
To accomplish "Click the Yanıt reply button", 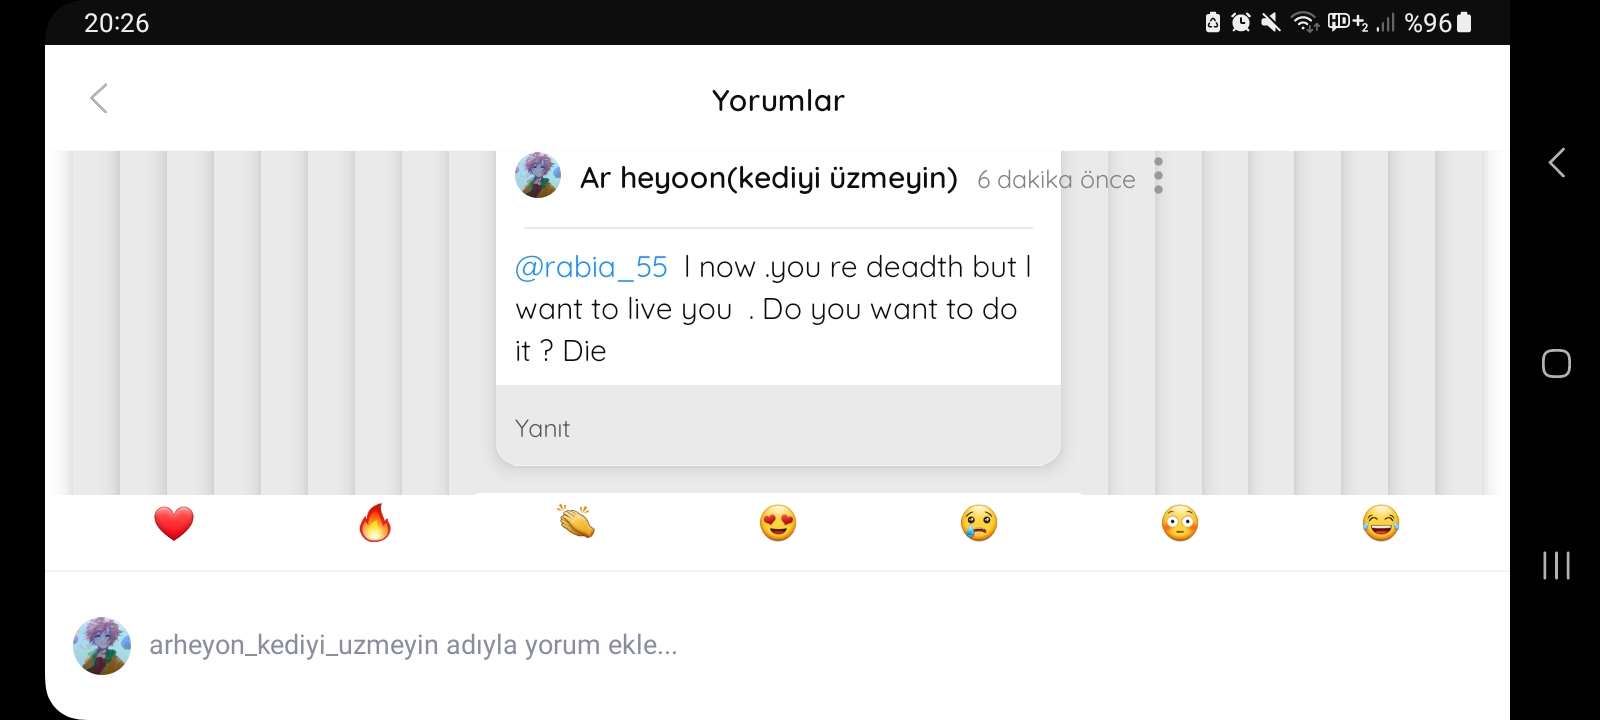I will 542,428.
